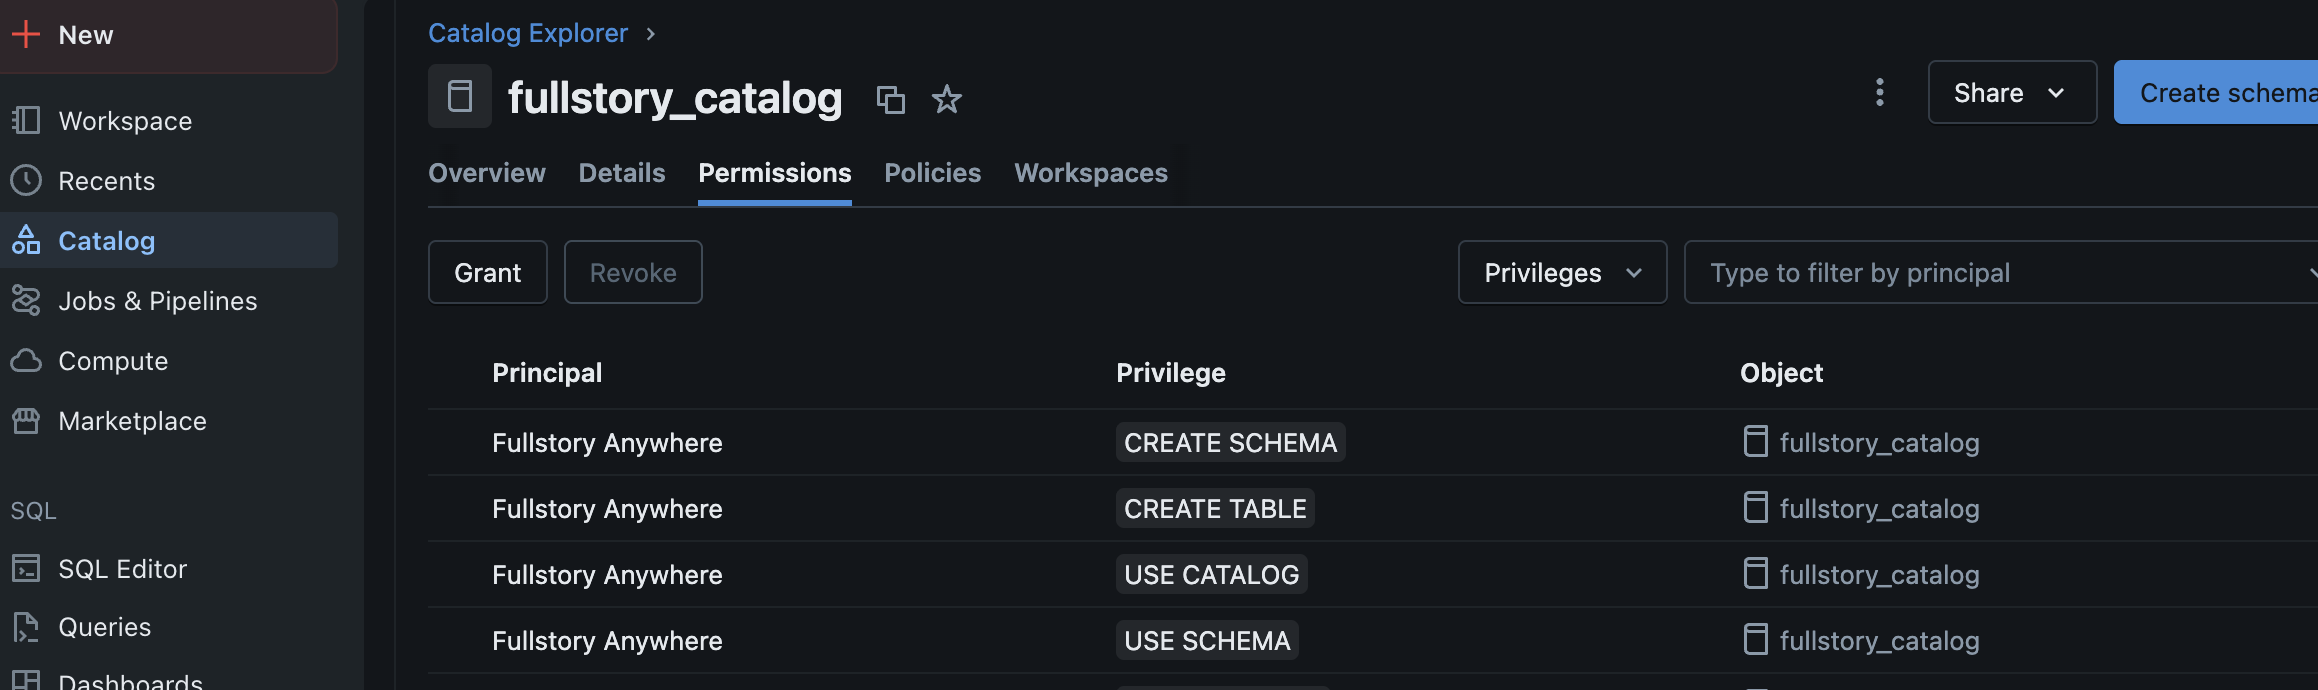The image size is (2318, 690).
Task: Click the Jobs & Pipelines icon
Action: click(x=26, y=301)
